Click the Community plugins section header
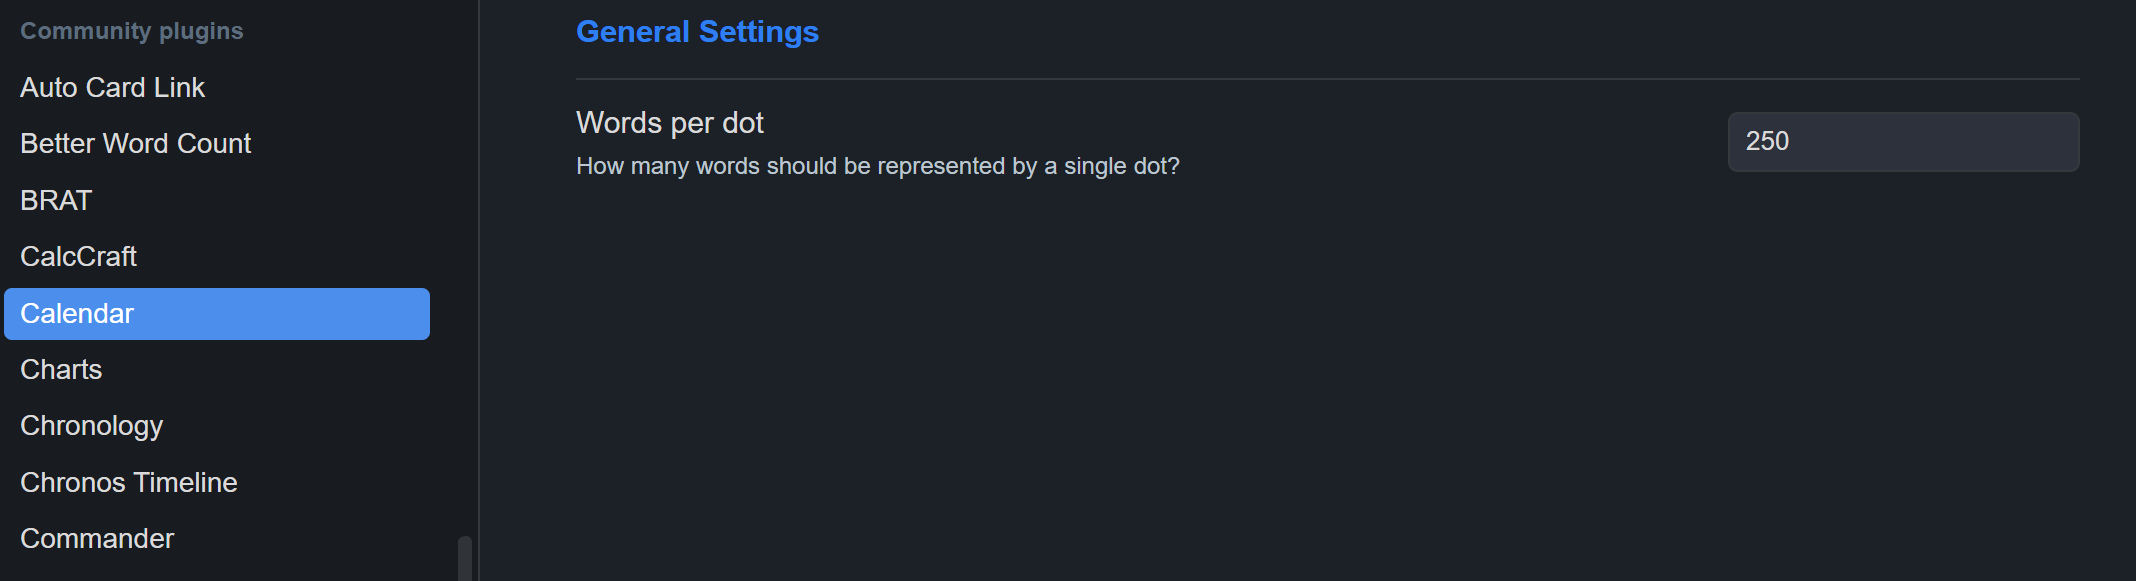 [131, 31]
